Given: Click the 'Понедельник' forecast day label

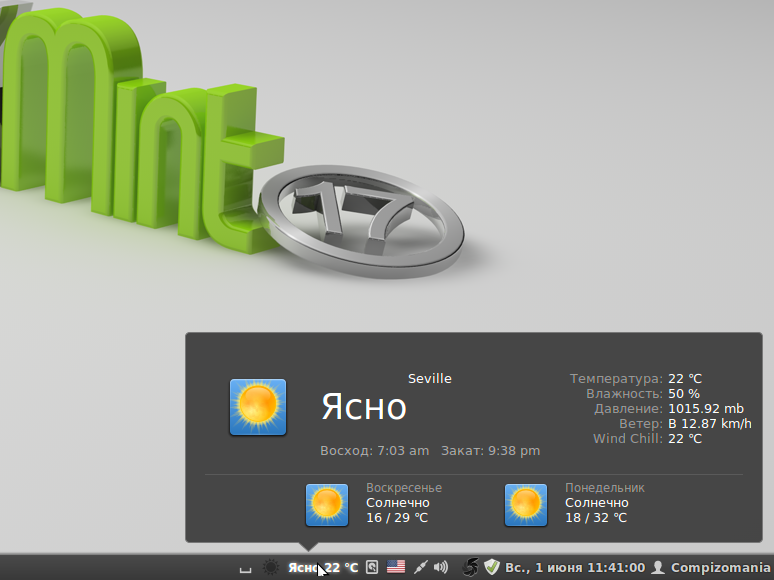Looking at the screenshot, I should pos(605,488).
